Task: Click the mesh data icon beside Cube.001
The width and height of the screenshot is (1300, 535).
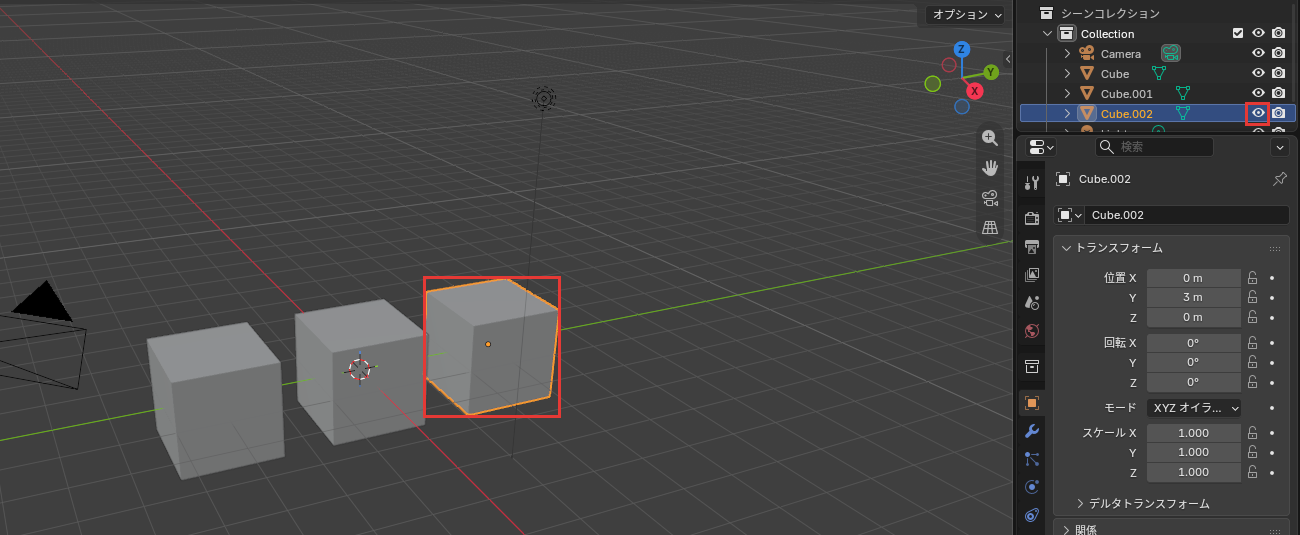Action: point(1183,93)
